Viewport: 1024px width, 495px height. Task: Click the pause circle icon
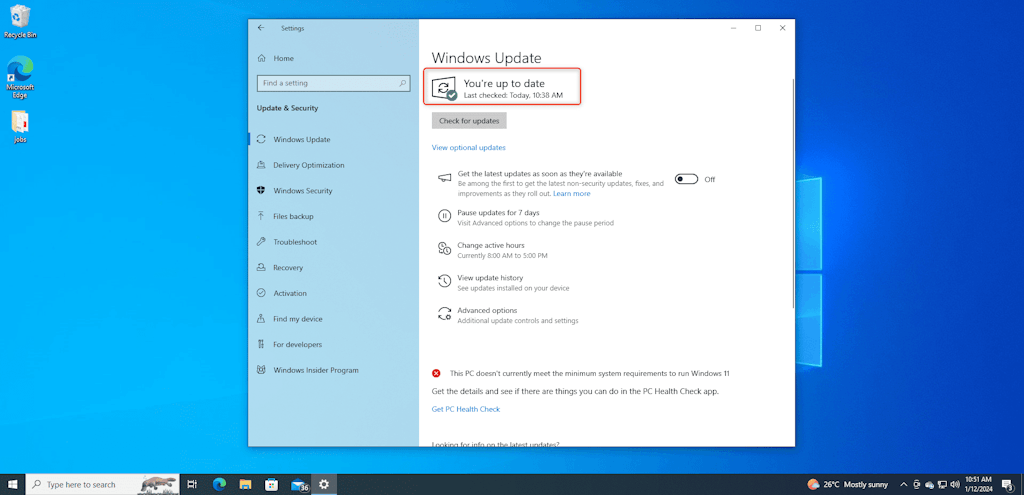(444, 216)
